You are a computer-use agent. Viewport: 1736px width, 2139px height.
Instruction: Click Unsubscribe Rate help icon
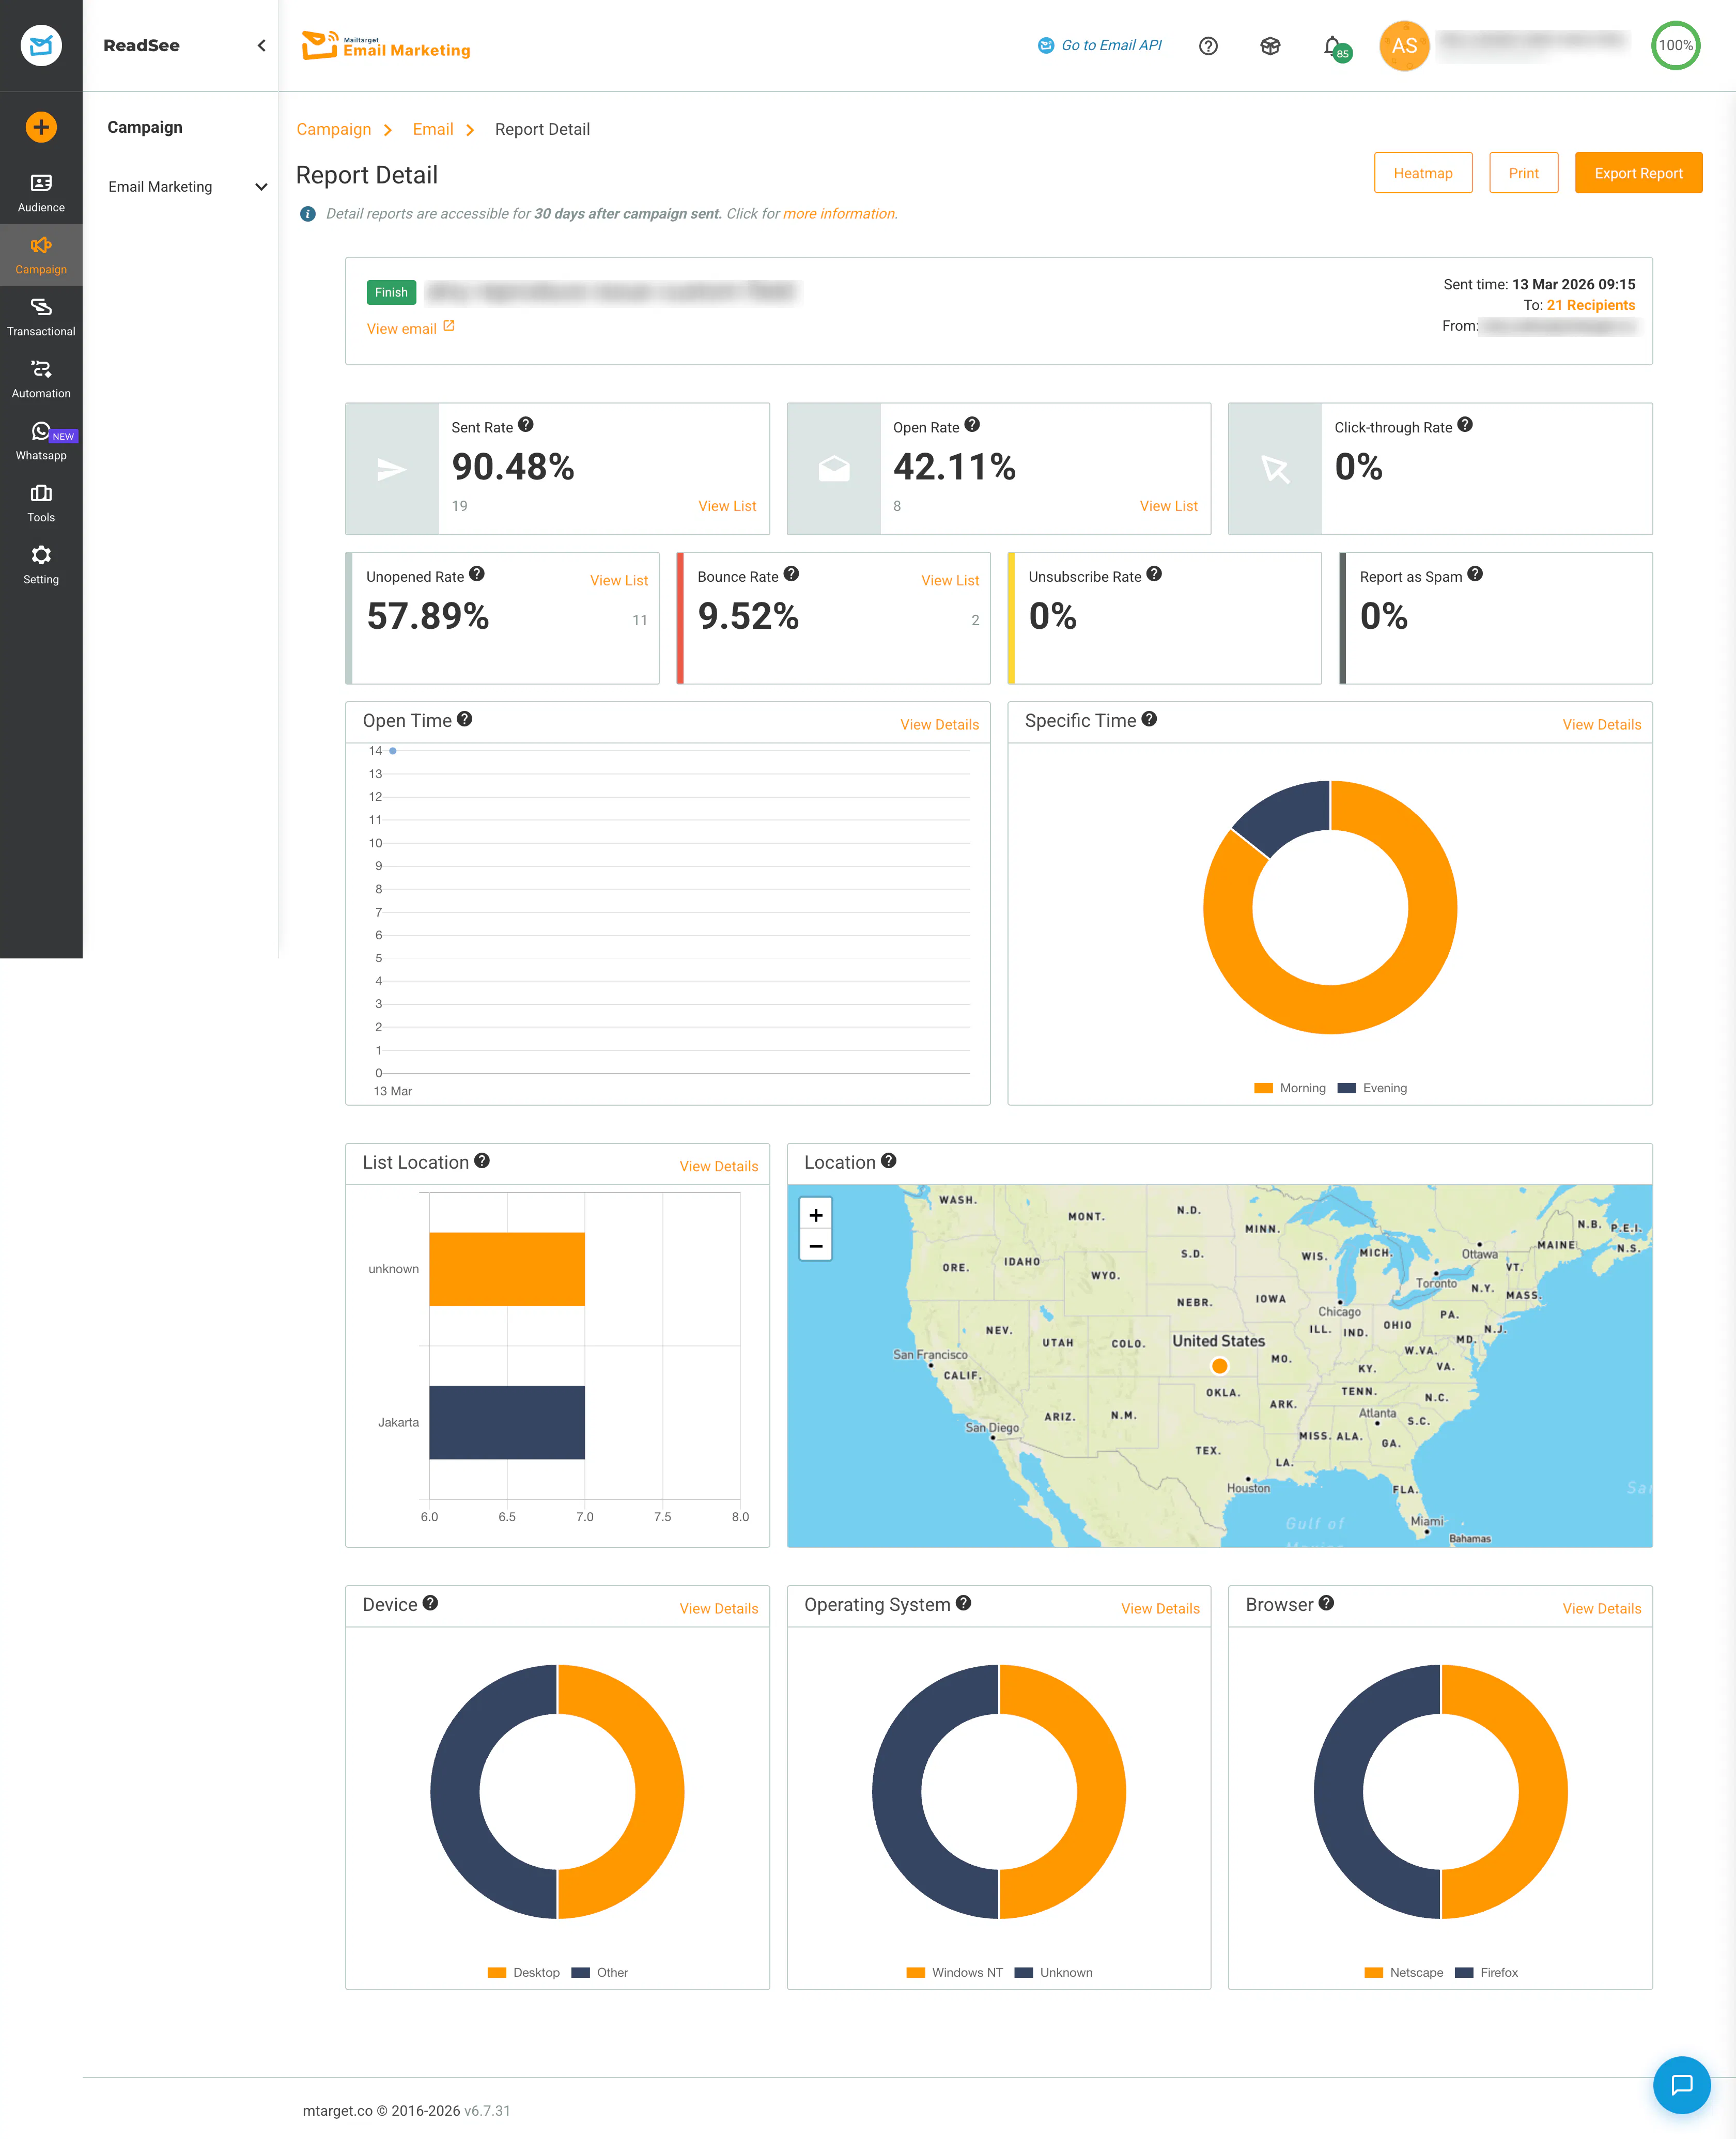point(1154,574)
